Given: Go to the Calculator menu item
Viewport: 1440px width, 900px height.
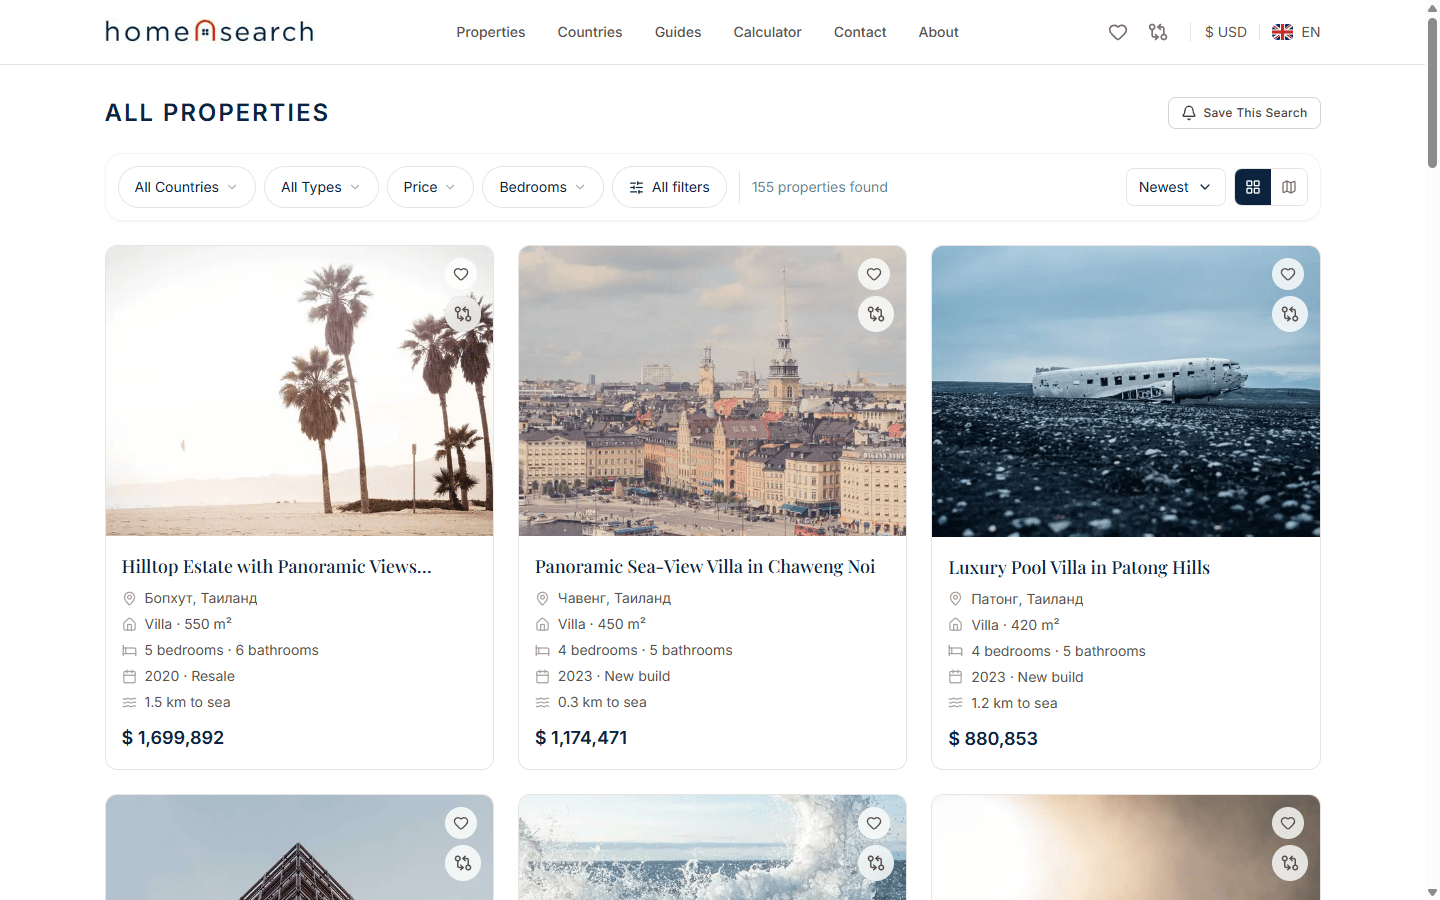Looking at the screenshot, I should (767, 32).
